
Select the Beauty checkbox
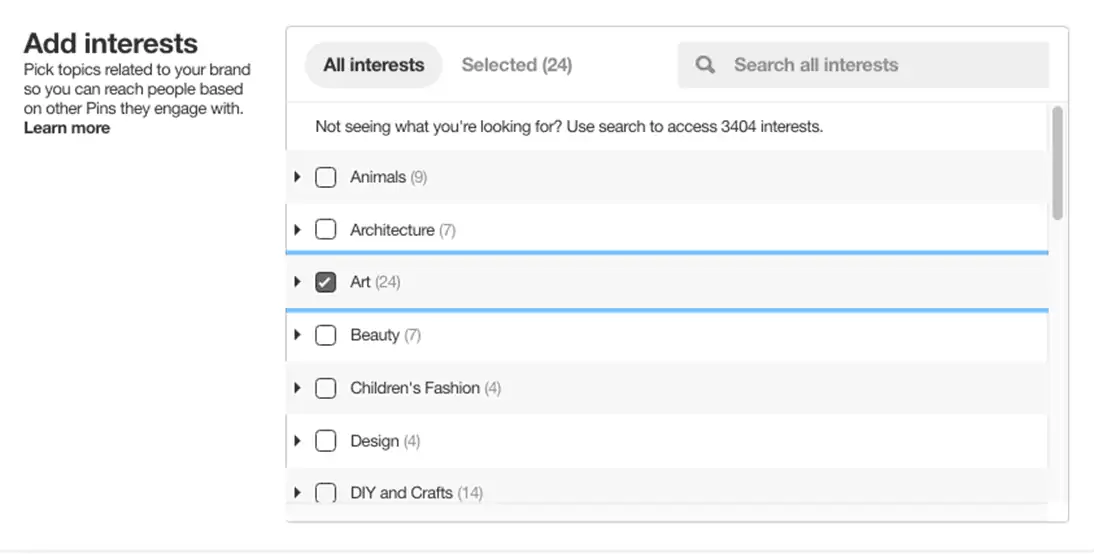[325, 335]
